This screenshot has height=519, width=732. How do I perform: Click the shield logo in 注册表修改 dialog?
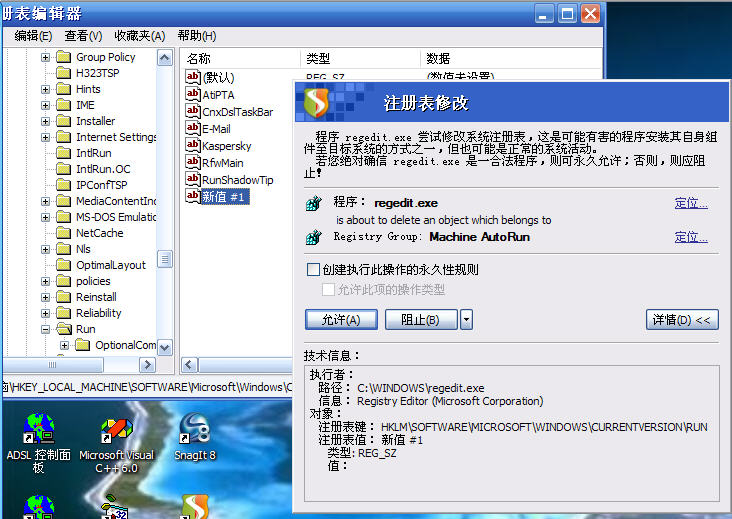[x=316, y=103]
